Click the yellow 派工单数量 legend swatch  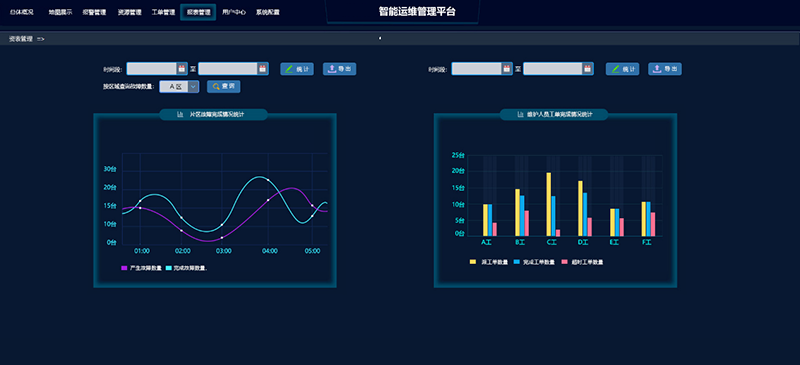(473, 262)
